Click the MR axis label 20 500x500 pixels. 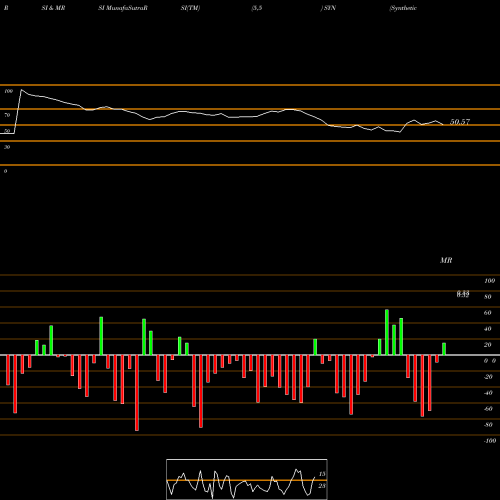pos(488,345)
